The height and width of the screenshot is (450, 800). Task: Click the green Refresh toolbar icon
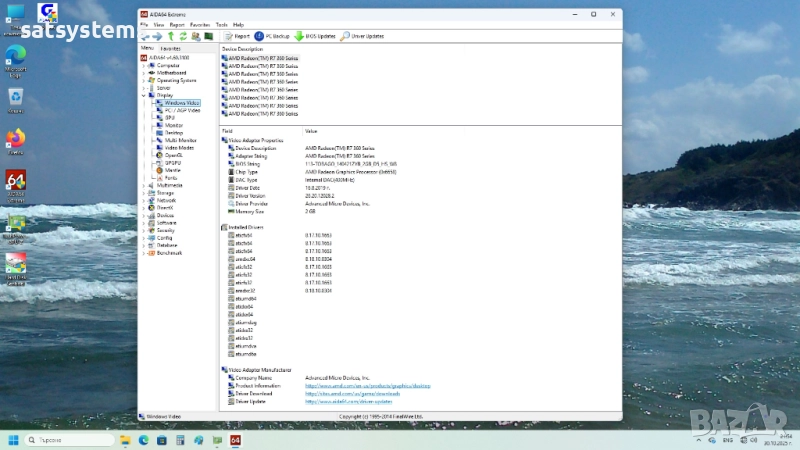point(183,36)
